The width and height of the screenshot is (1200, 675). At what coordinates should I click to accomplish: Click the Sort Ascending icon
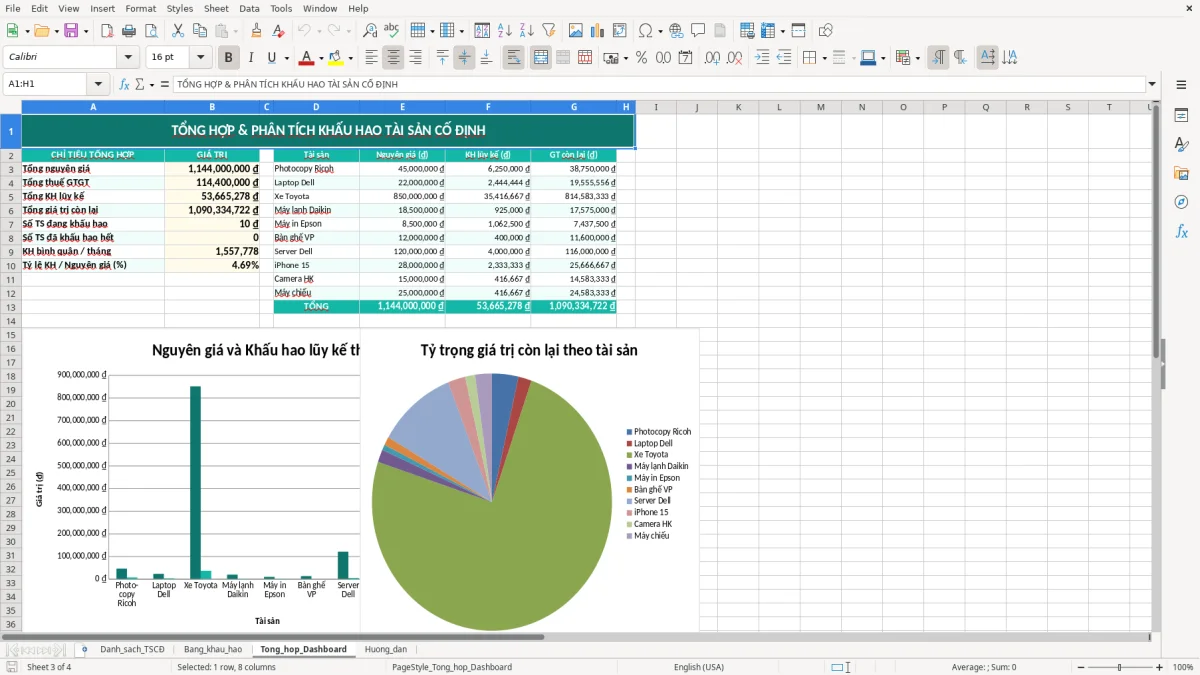pyautogui.click(x=504, y=31)
